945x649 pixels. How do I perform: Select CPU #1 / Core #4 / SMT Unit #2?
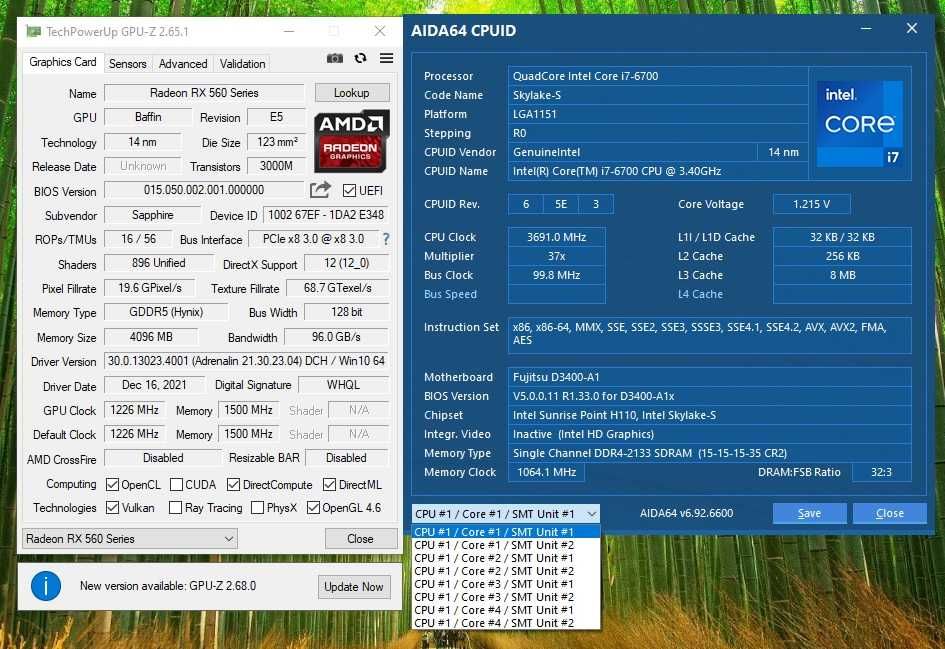(506, 623)
